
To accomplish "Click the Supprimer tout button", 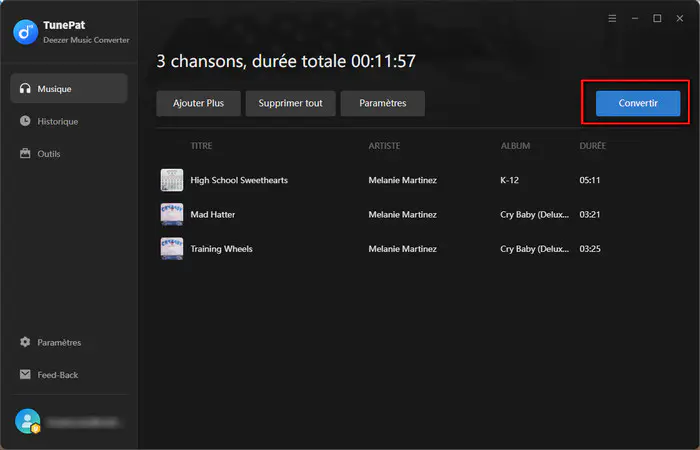I will tap(290, 103).
